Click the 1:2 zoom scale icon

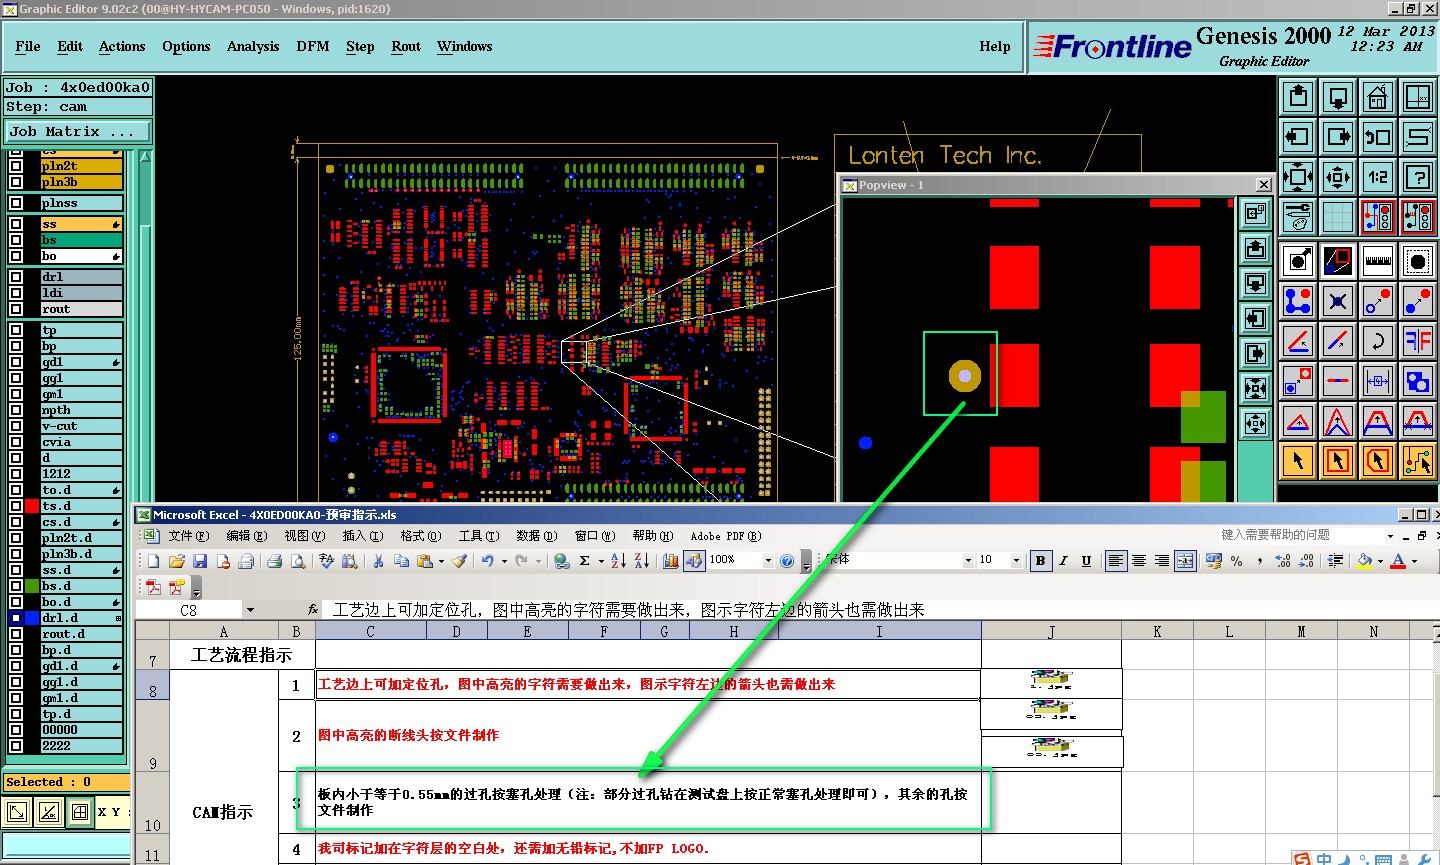pos(1378,177)
